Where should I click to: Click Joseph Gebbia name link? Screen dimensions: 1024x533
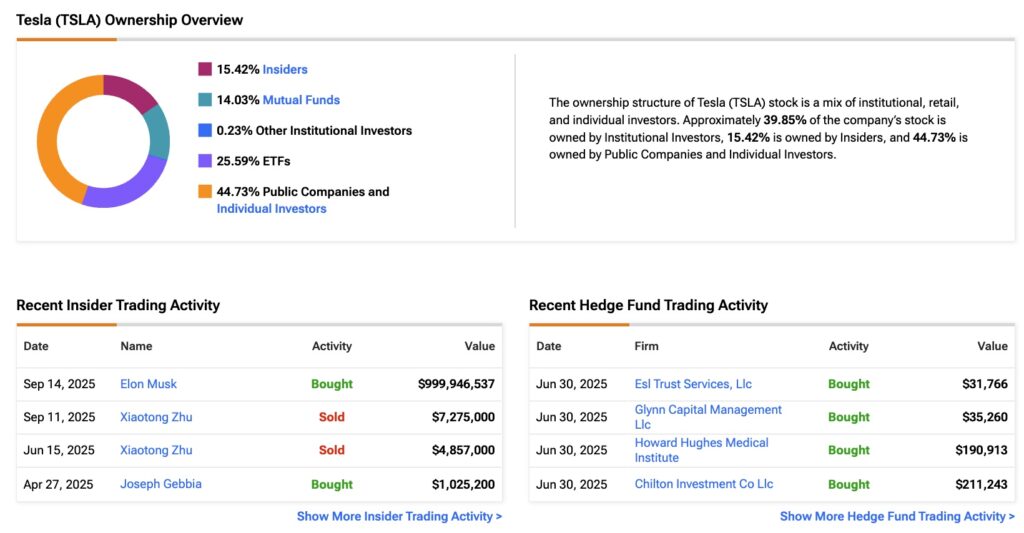[x=161, y=484]
